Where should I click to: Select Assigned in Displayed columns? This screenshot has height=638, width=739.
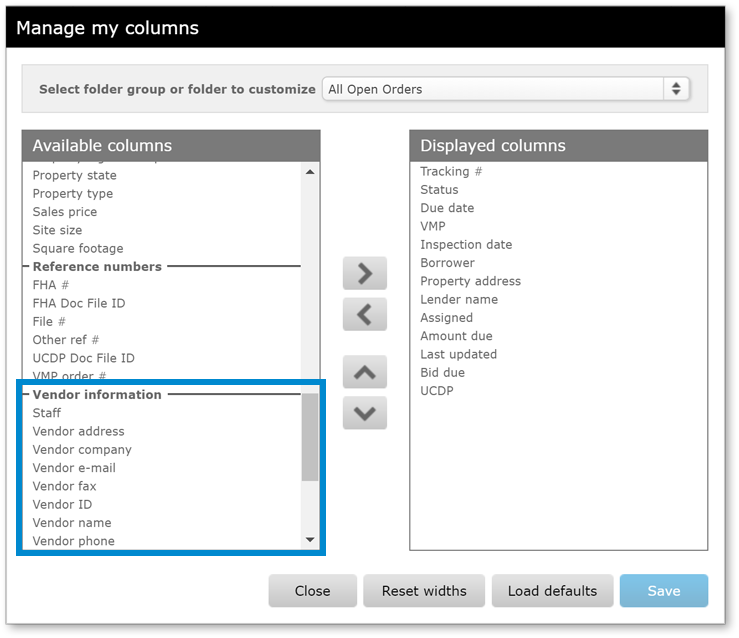(x=446, y=318)
